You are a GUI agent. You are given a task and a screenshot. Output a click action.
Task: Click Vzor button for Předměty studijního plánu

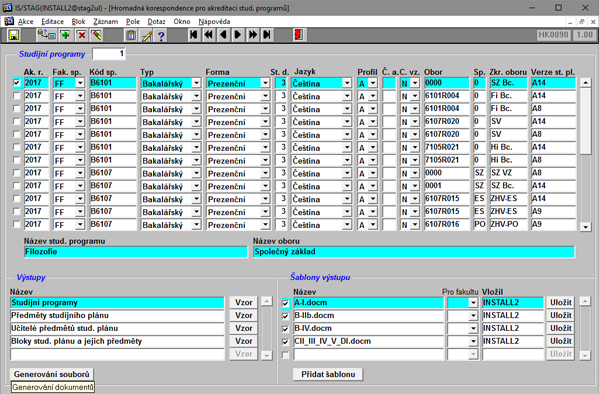[x=244, y=316]
